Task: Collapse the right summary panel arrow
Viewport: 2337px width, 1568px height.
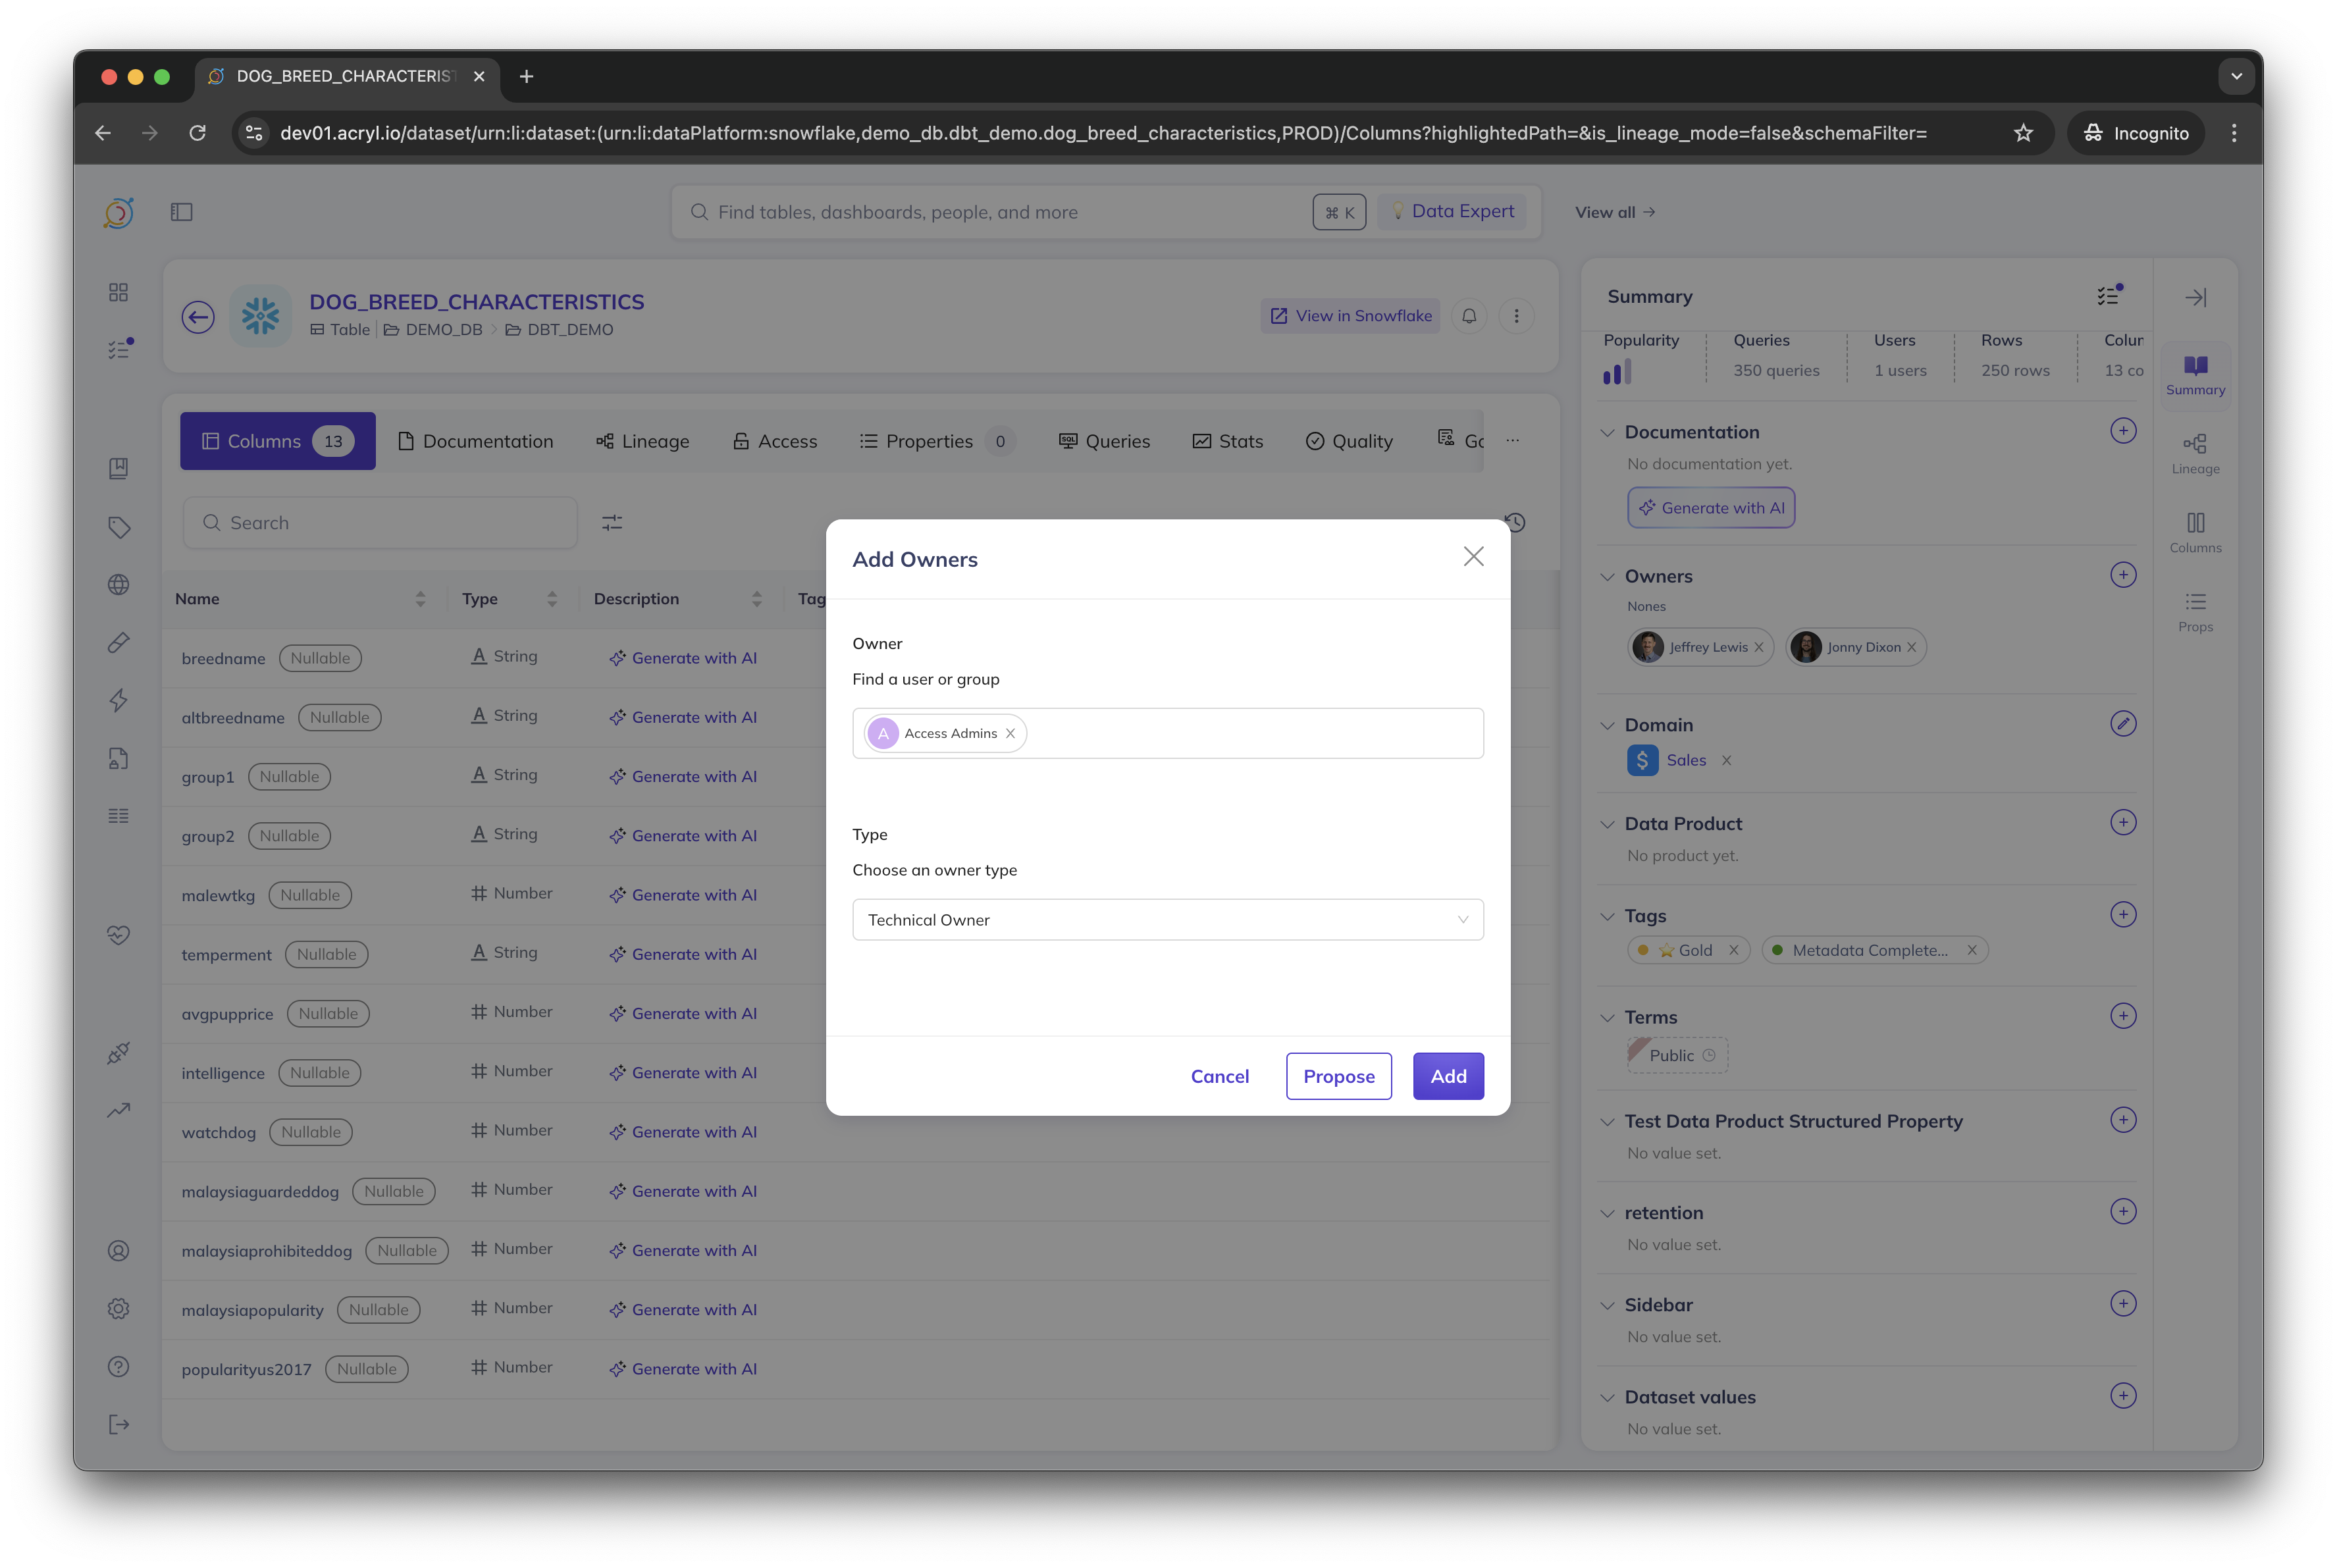Action: coord(2195,298)
